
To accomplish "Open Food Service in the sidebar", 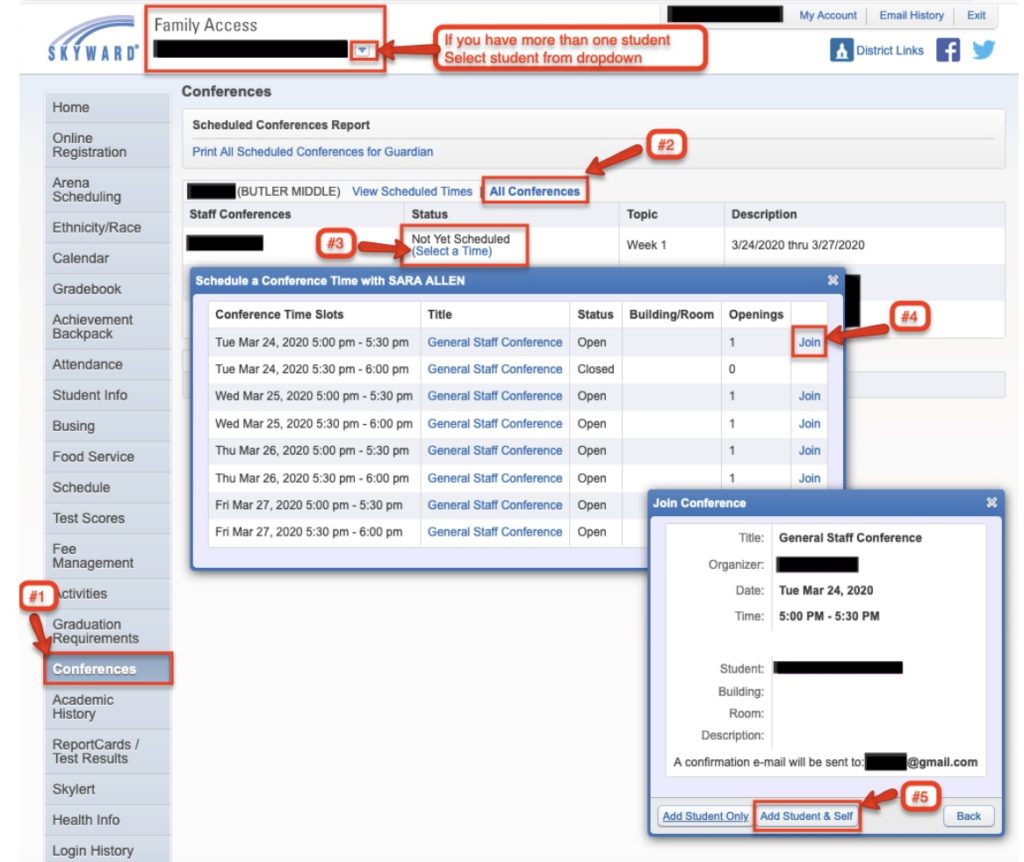I will click(107, 456).
